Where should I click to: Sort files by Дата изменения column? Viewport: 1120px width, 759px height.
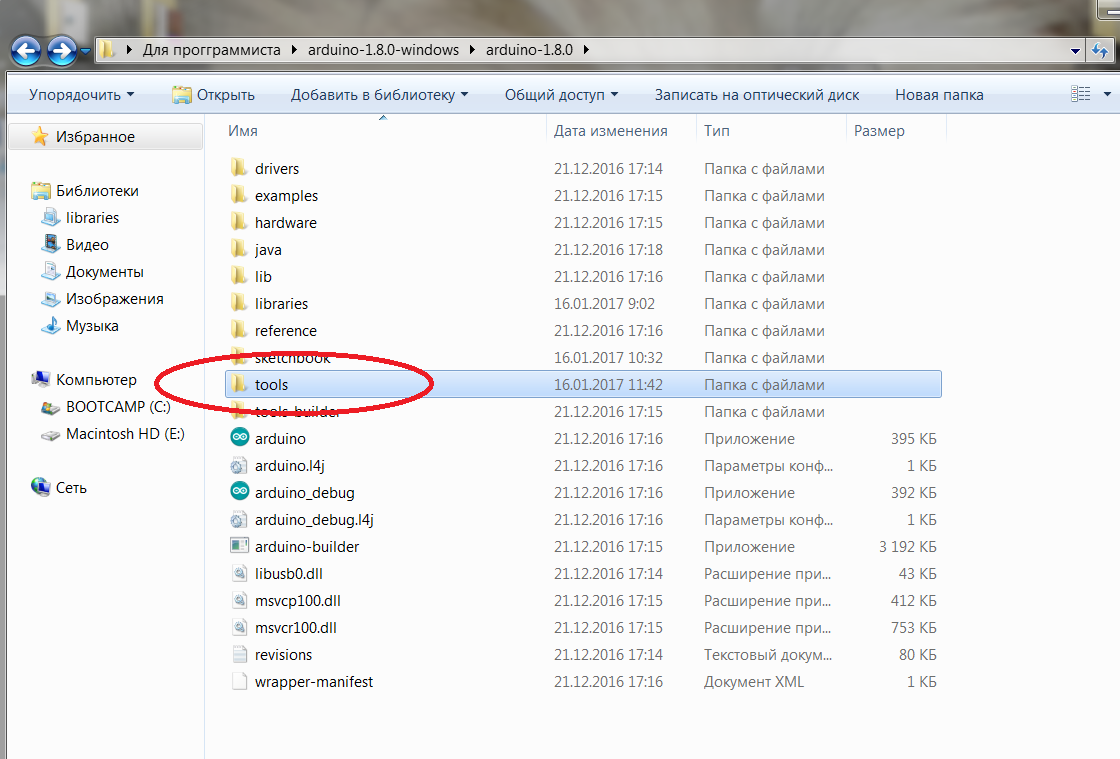tap(610, 131)
